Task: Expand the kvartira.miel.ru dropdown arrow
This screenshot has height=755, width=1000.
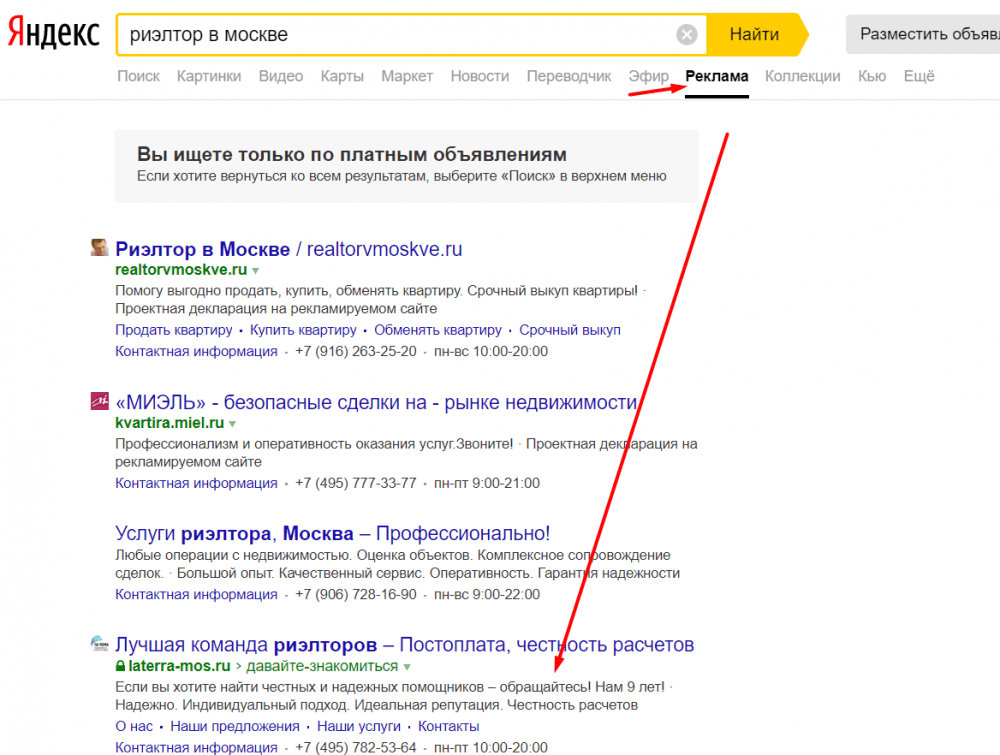Action: pyautogui.click(x=232, y=423)
